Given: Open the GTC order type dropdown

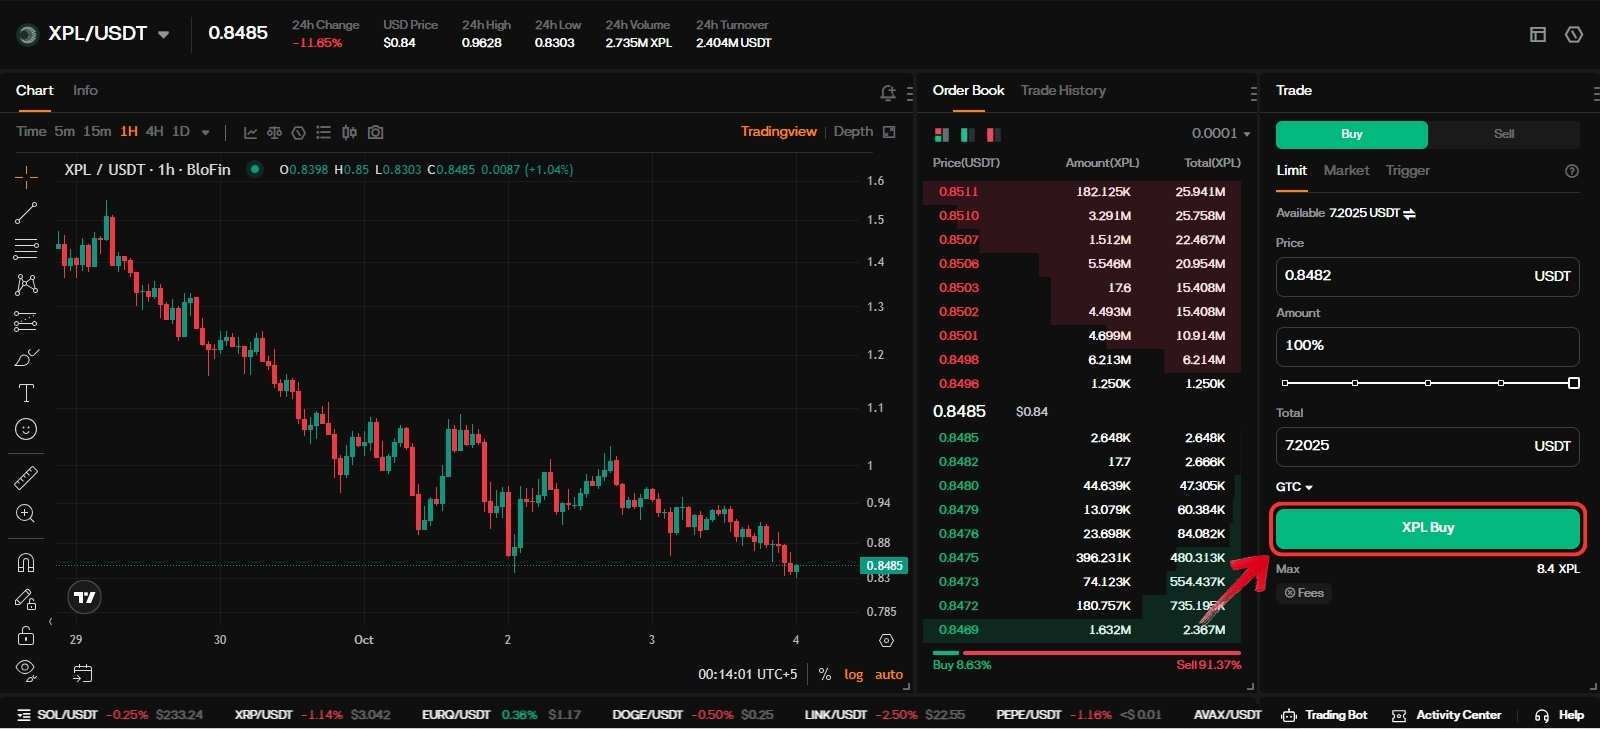Looking at the screenshot, I should tap(1294, 487).
